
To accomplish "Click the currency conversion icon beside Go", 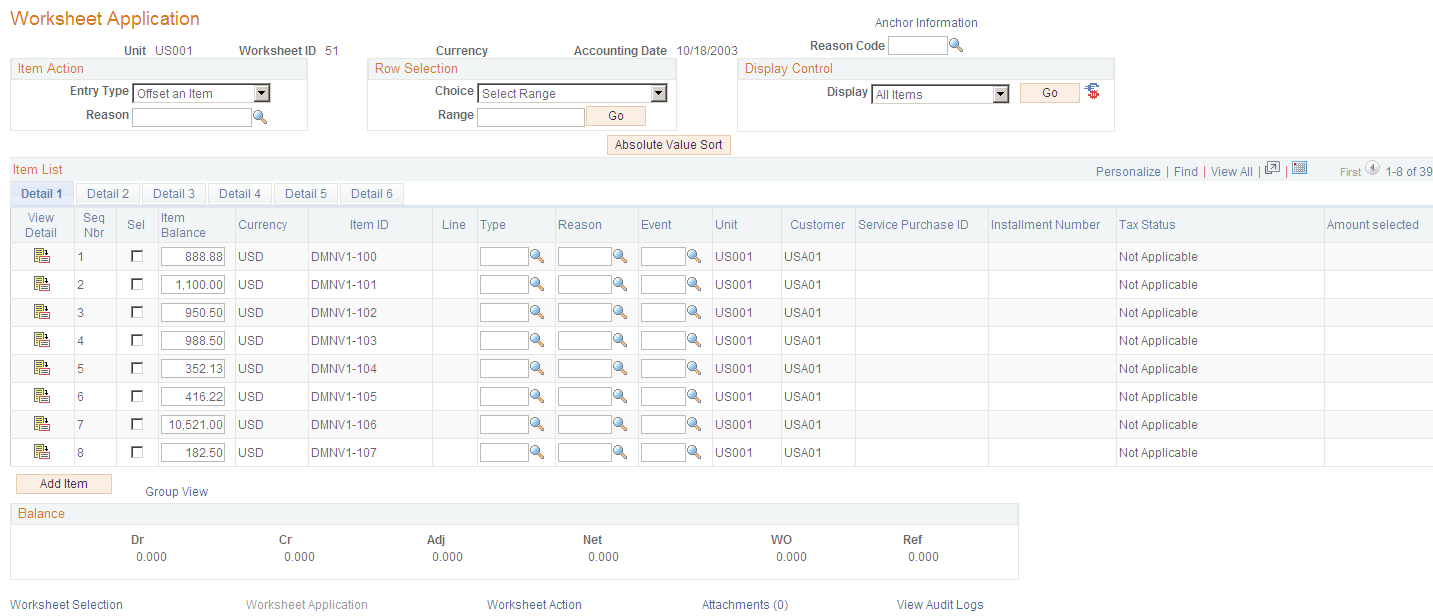I will (x=1090, y=92).
